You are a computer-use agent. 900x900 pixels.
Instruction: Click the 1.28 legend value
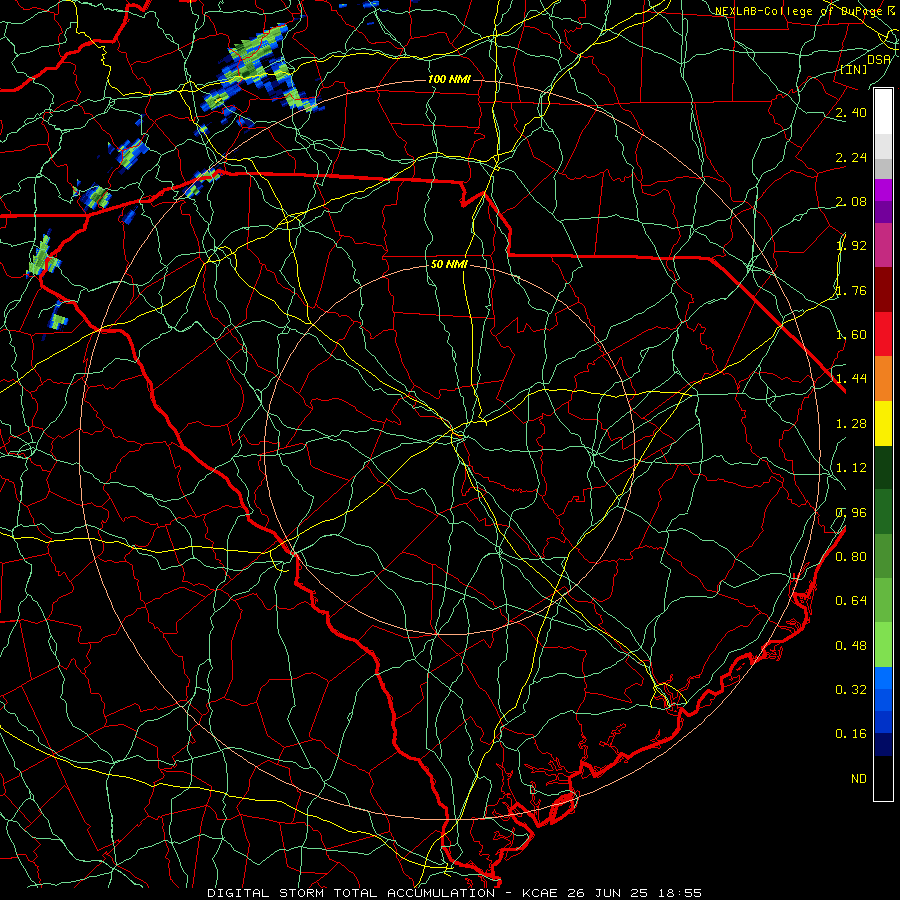(x=851, y=424)
